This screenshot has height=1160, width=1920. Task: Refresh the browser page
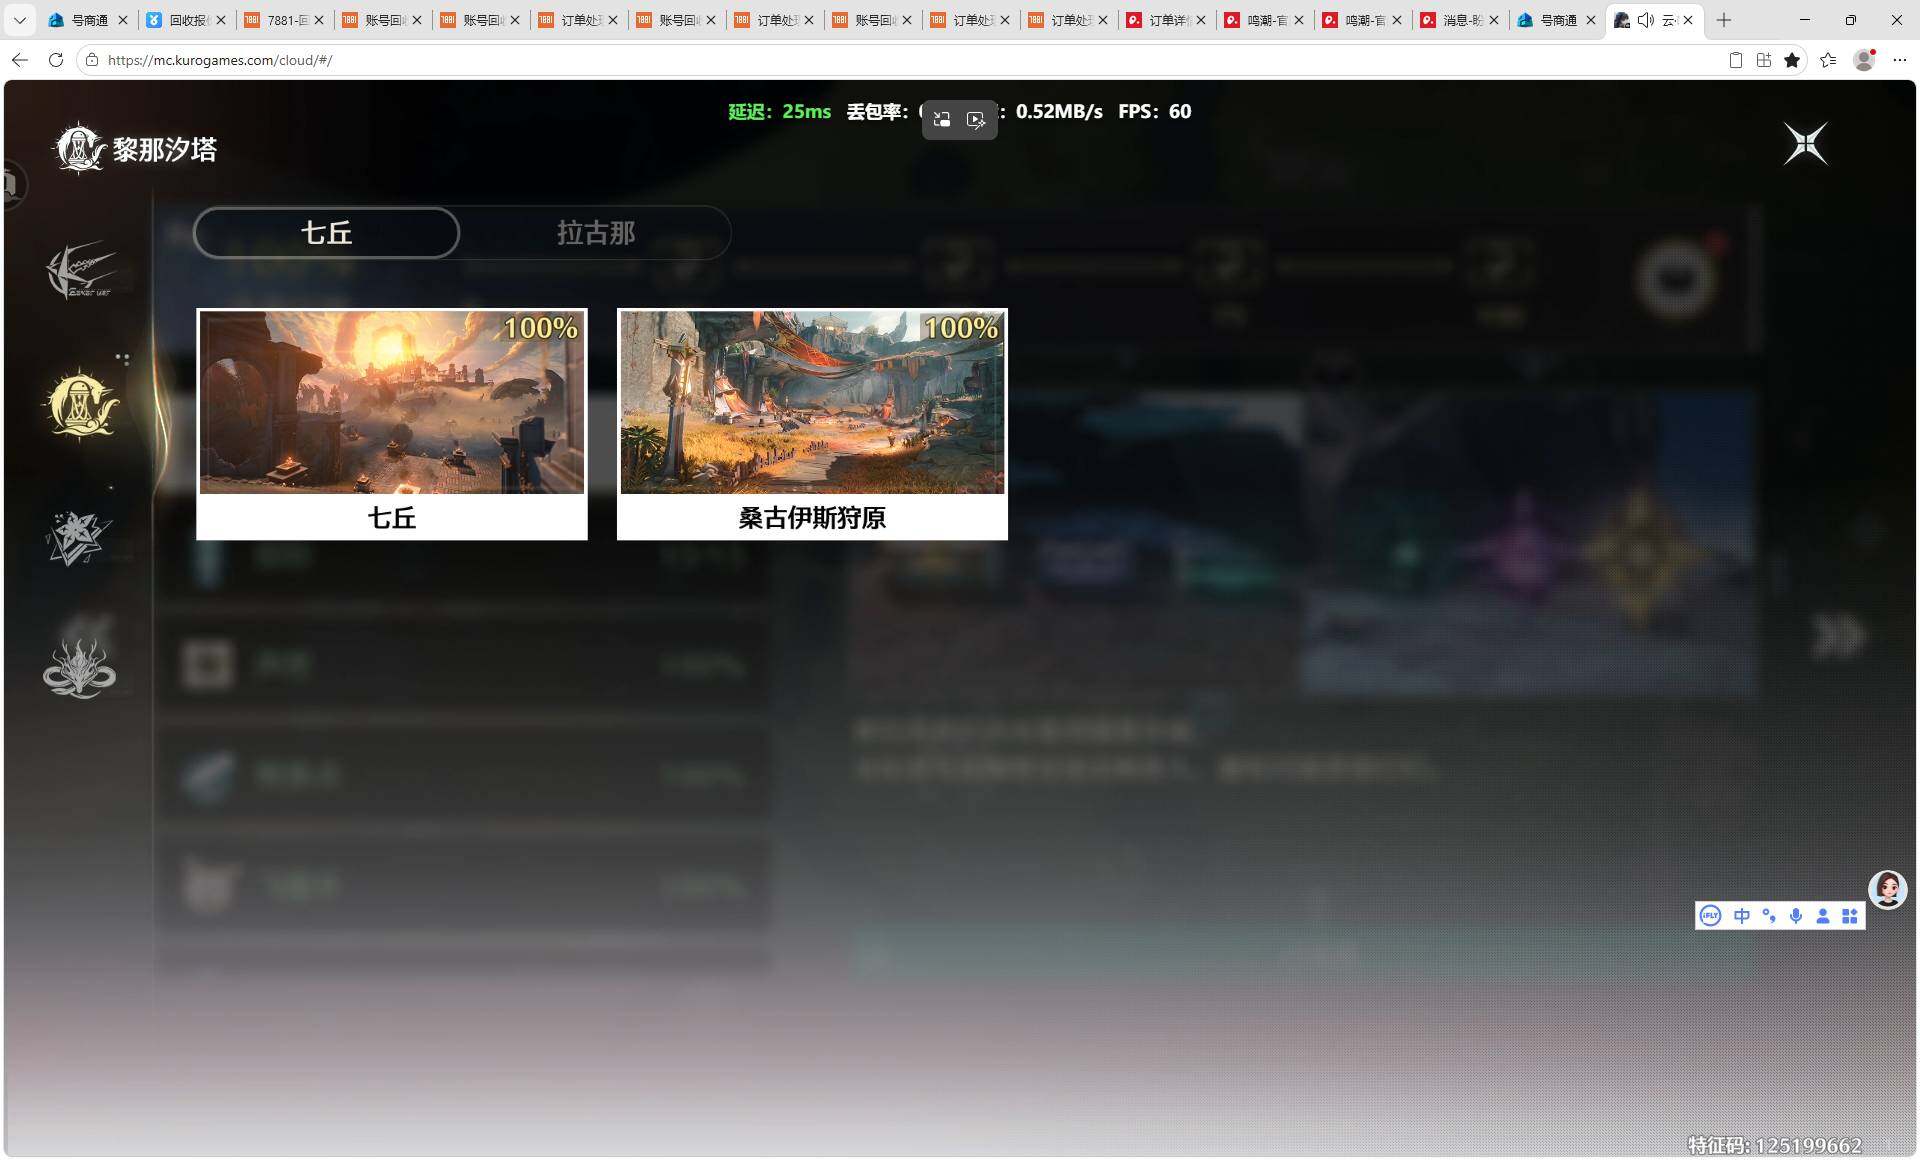tap(56, 60)
